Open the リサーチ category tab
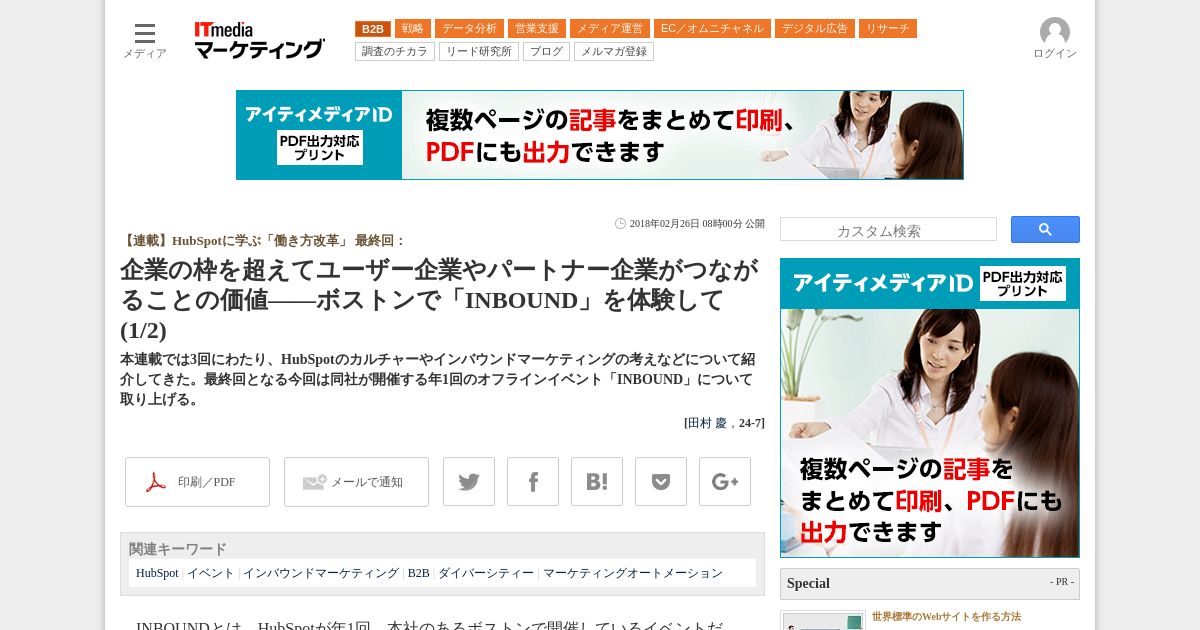 888,29
